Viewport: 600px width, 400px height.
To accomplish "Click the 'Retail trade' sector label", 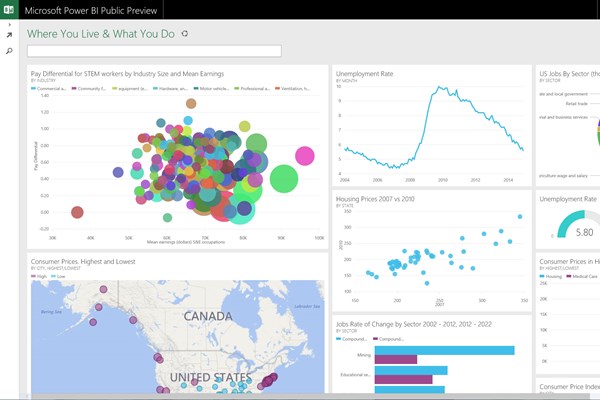I will click(576, 104).
